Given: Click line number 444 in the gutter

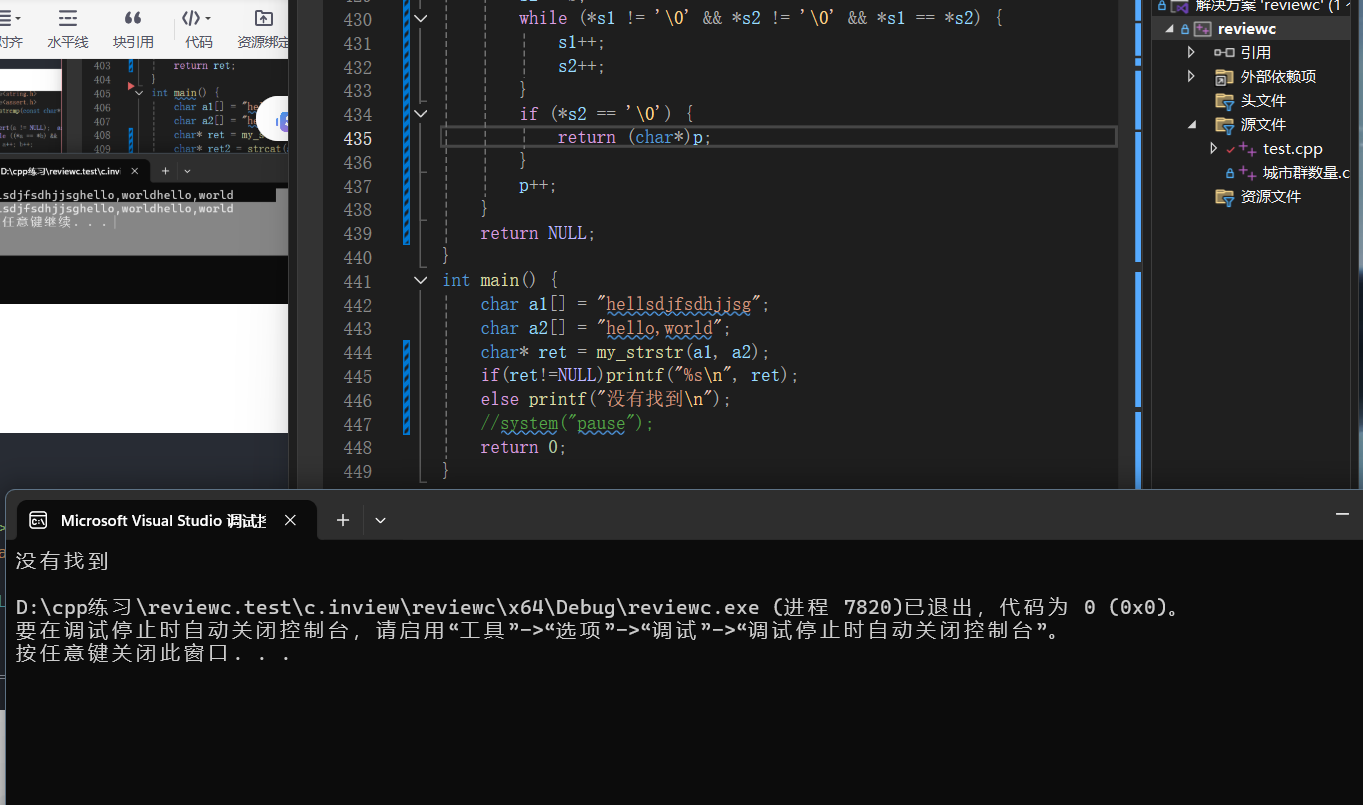Looking at the screenshot, I should [357, 352].
